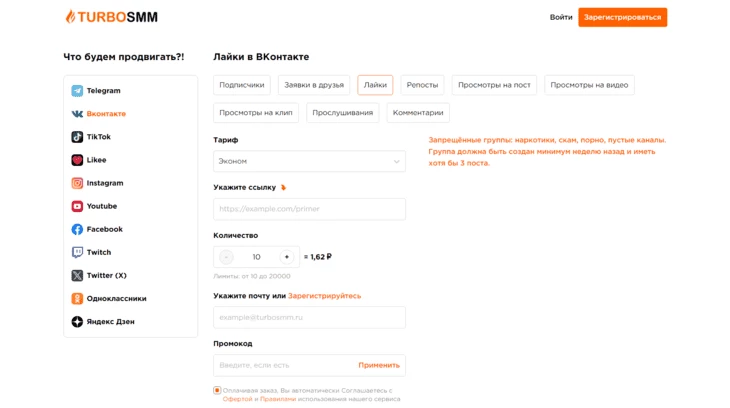The height and width of the screenshot is (408, 730).
Task: Select the Комментарии tab
Action: coord(418,113)
